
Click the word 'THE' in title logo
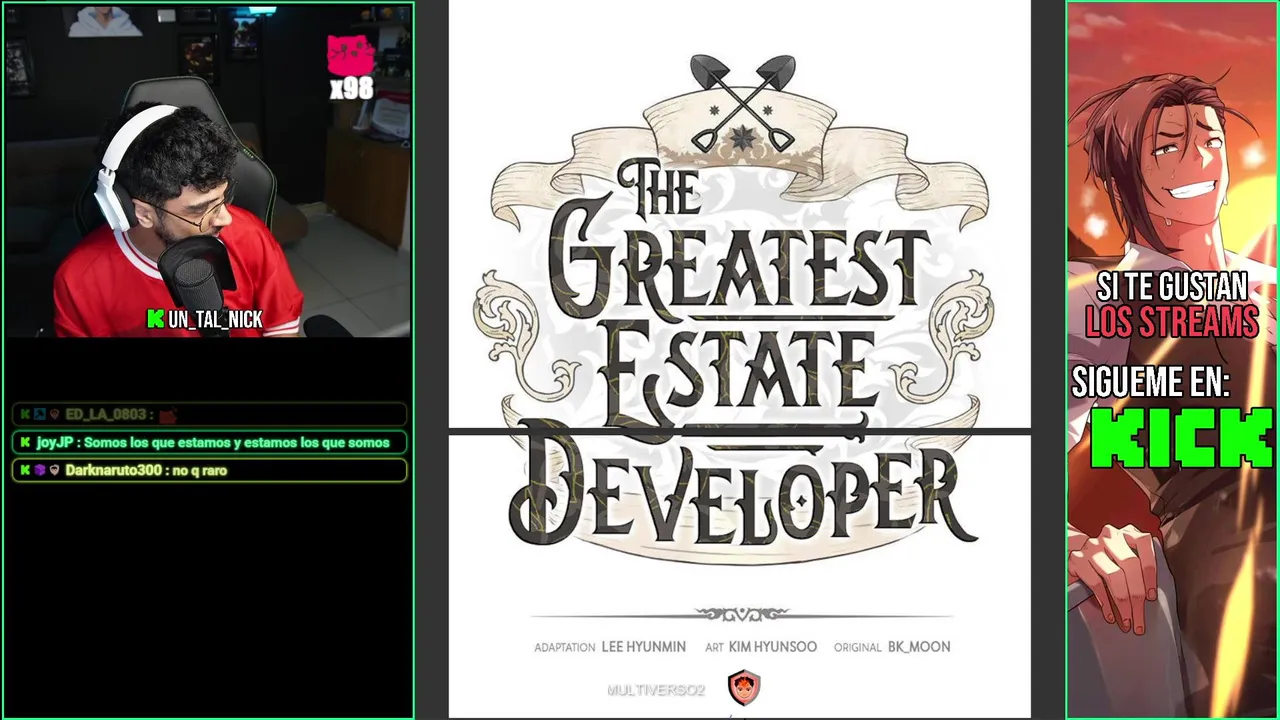(x=660, y=188)
